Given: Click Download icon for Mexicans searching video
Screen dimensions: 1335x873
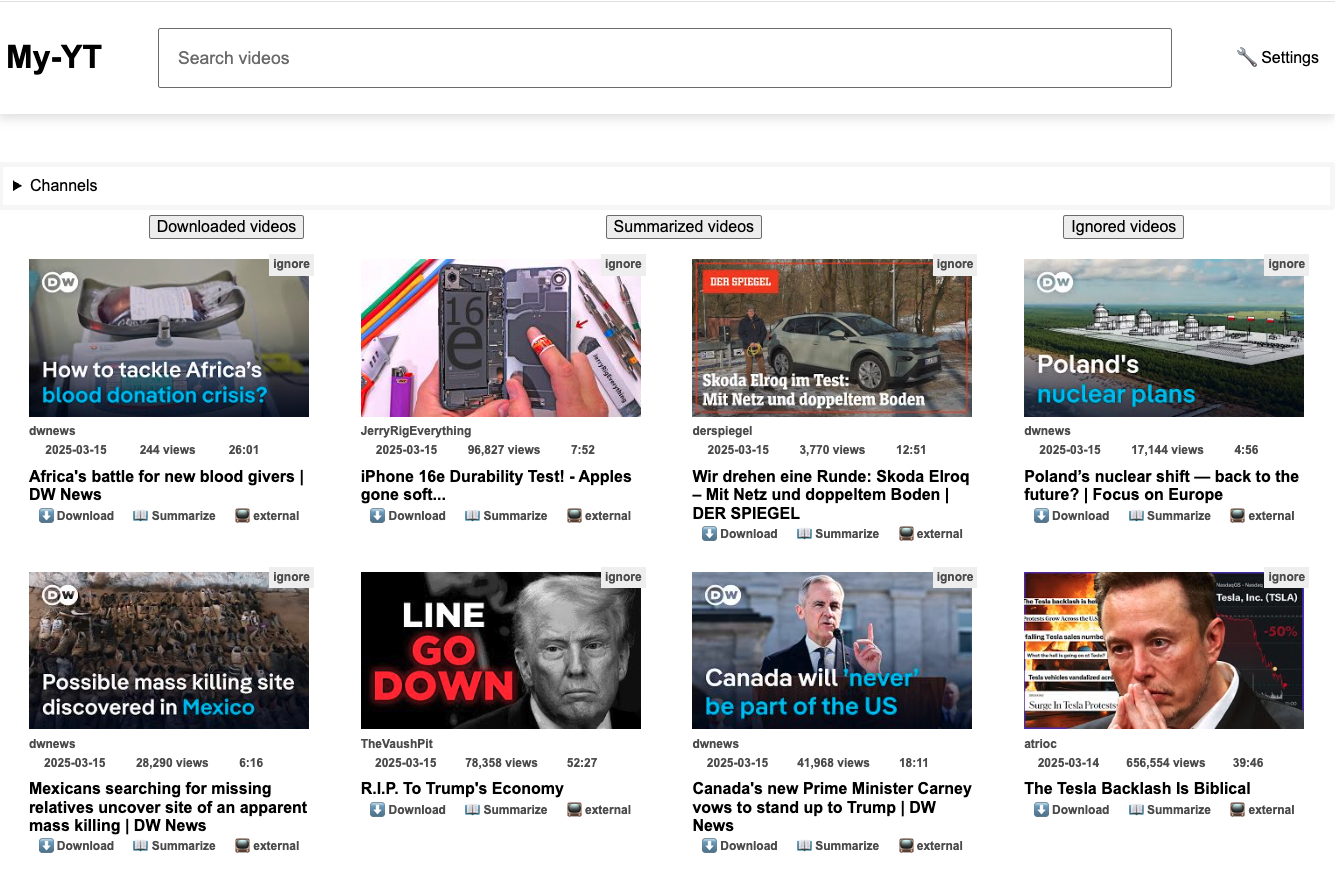Looking at the screenshot, I should 46,846.
